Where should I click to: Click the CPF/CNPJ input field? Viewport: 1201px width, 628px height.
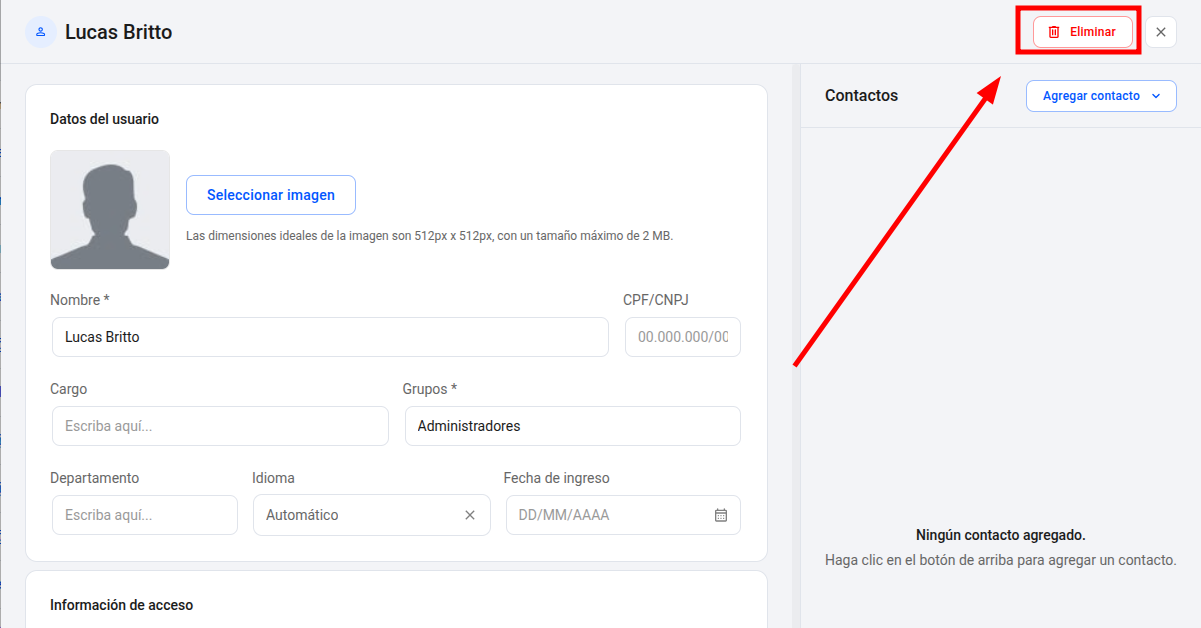683,337
